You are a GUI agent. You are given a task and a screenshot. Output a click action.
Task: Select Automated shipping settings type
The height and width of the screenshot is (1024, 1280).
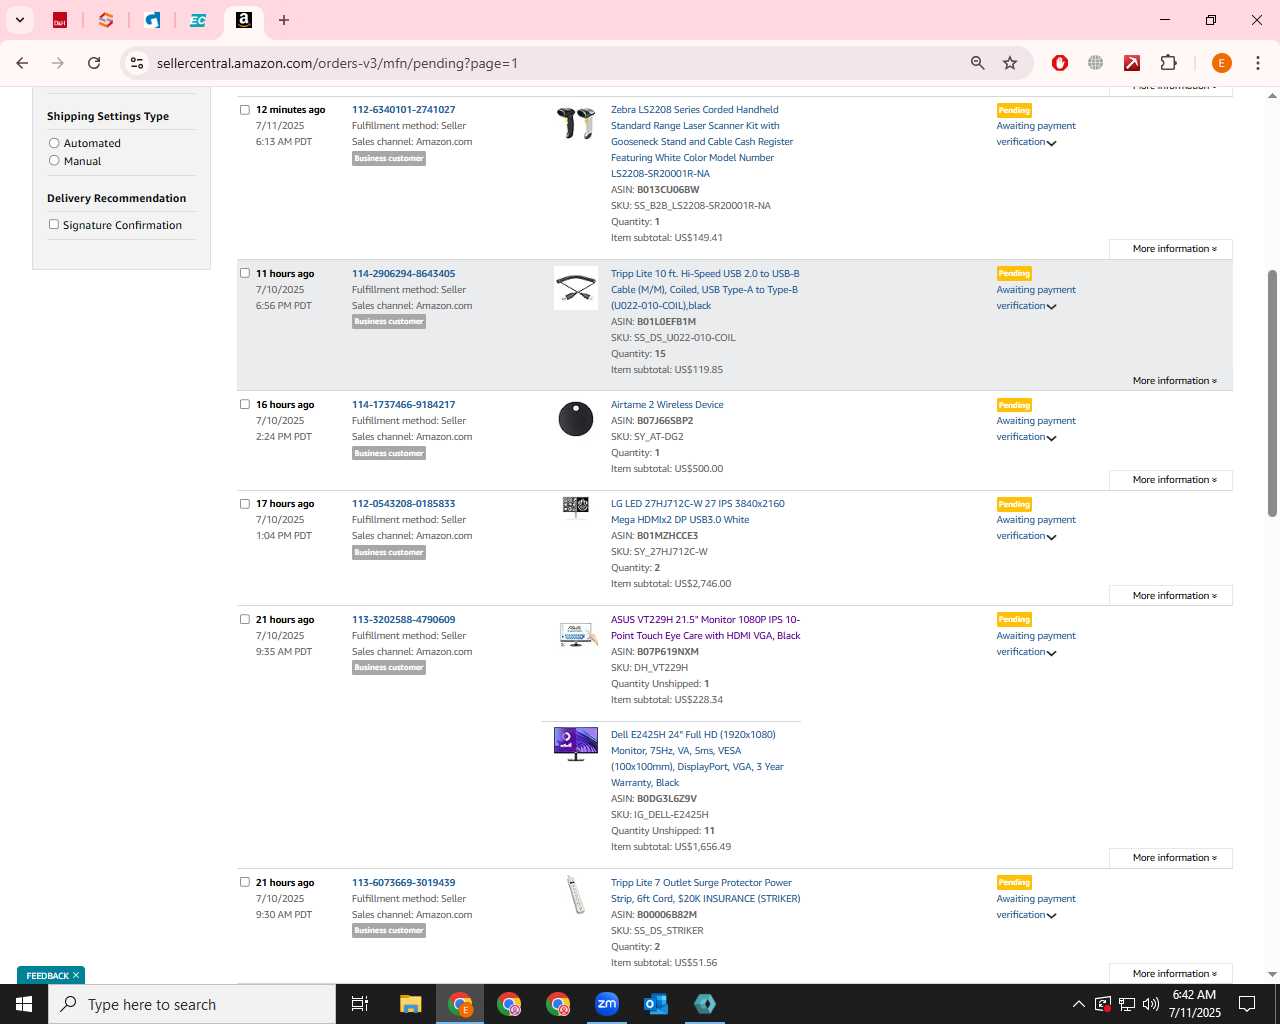click(54, 143)
